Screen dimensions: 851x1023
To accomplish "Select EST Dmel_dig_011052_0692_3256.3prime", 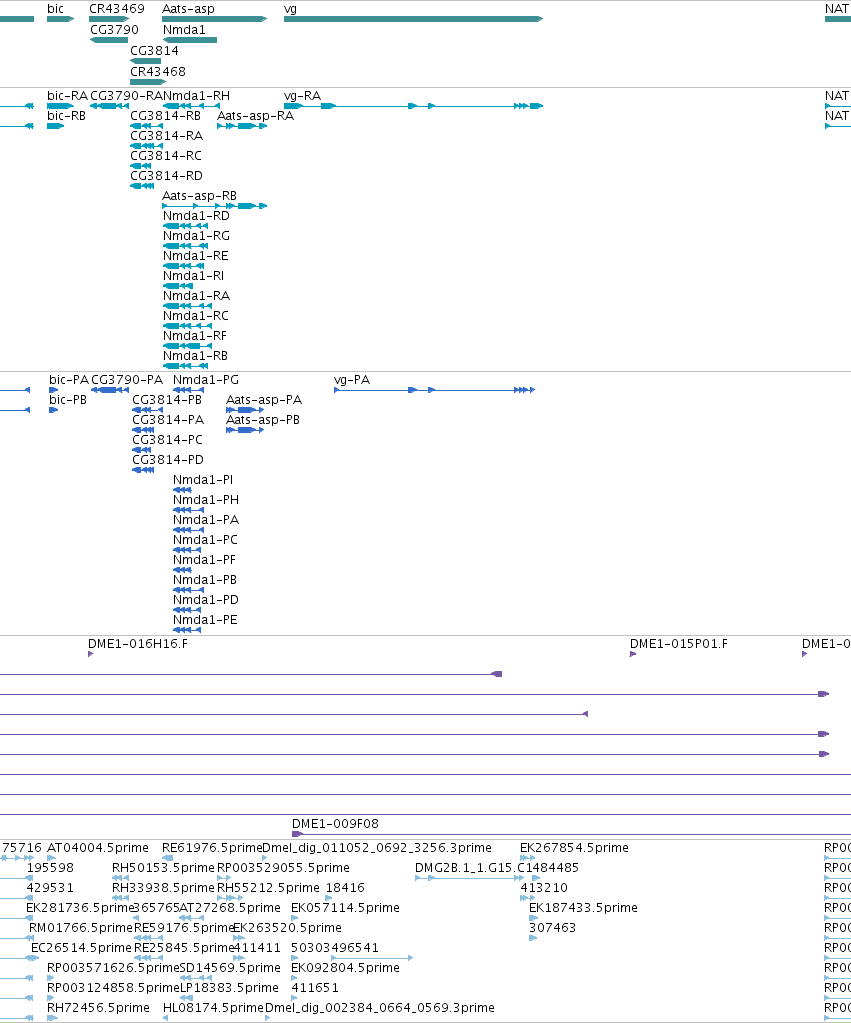I will pos(264,858).
